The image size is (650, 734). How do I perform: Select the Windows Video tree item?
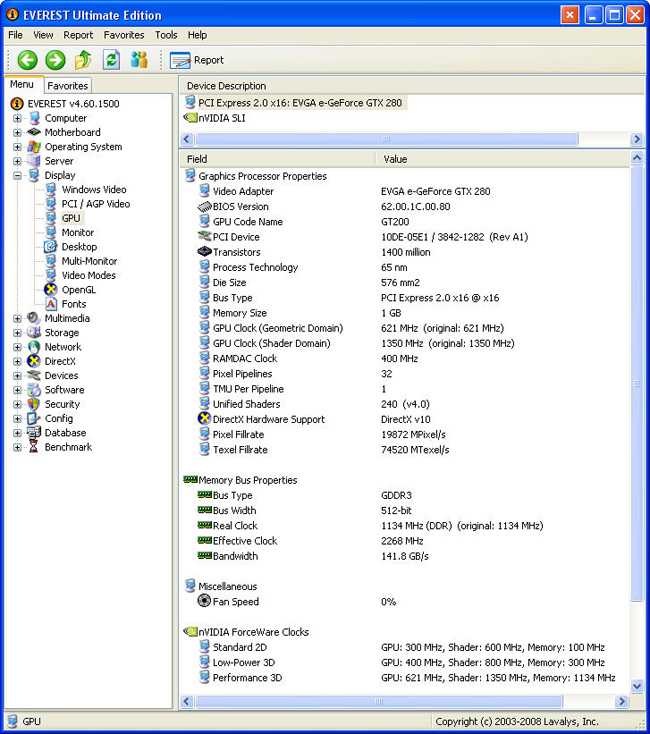click(94, 190)
